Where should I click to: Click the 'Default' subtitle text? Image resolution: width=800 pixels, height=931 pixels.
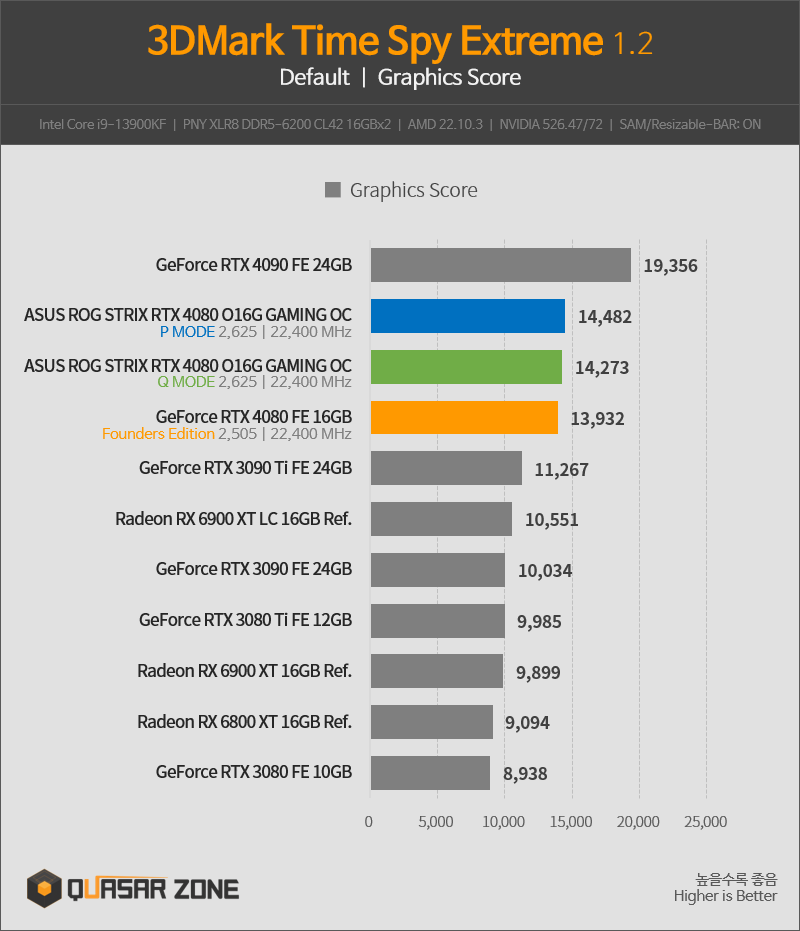pos(314,77)
